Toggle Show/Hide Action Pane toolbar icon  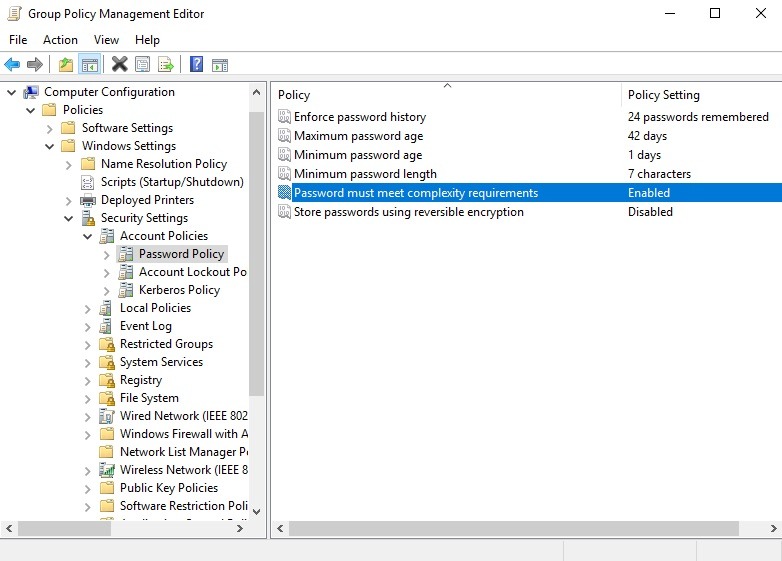tap(220, 65)
